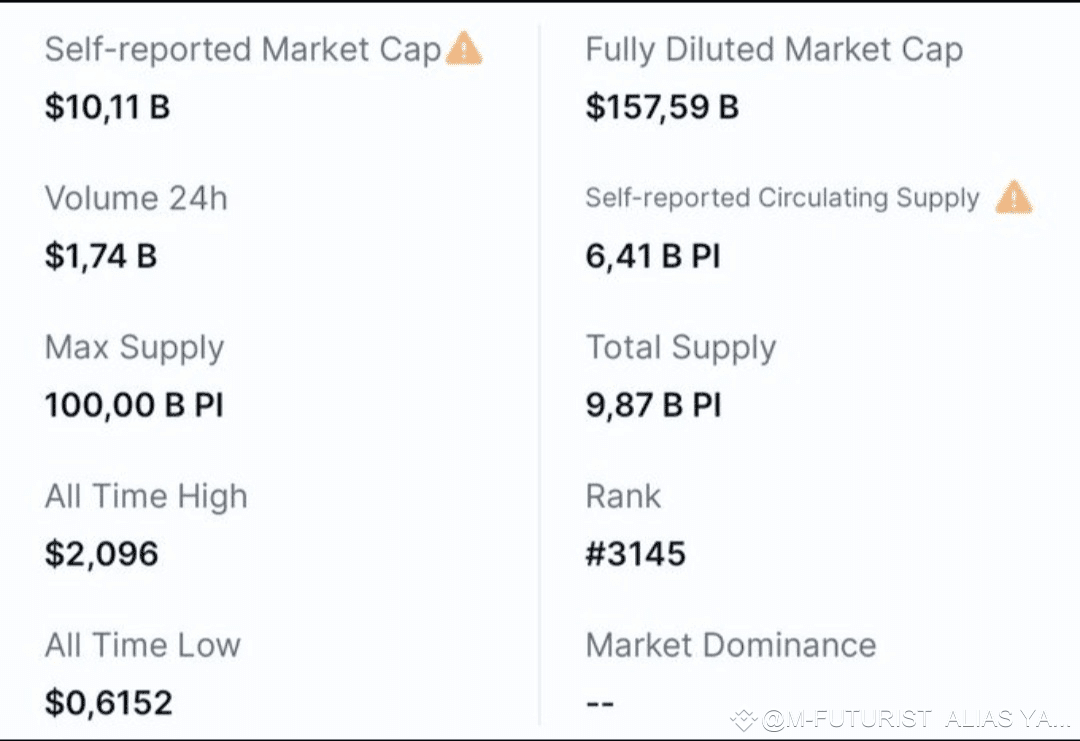Image resolution: width=1080 pixels, height=741 pixels.
Task: Click the Self-reported Market Cap label
Action: [x=242, y=49]
